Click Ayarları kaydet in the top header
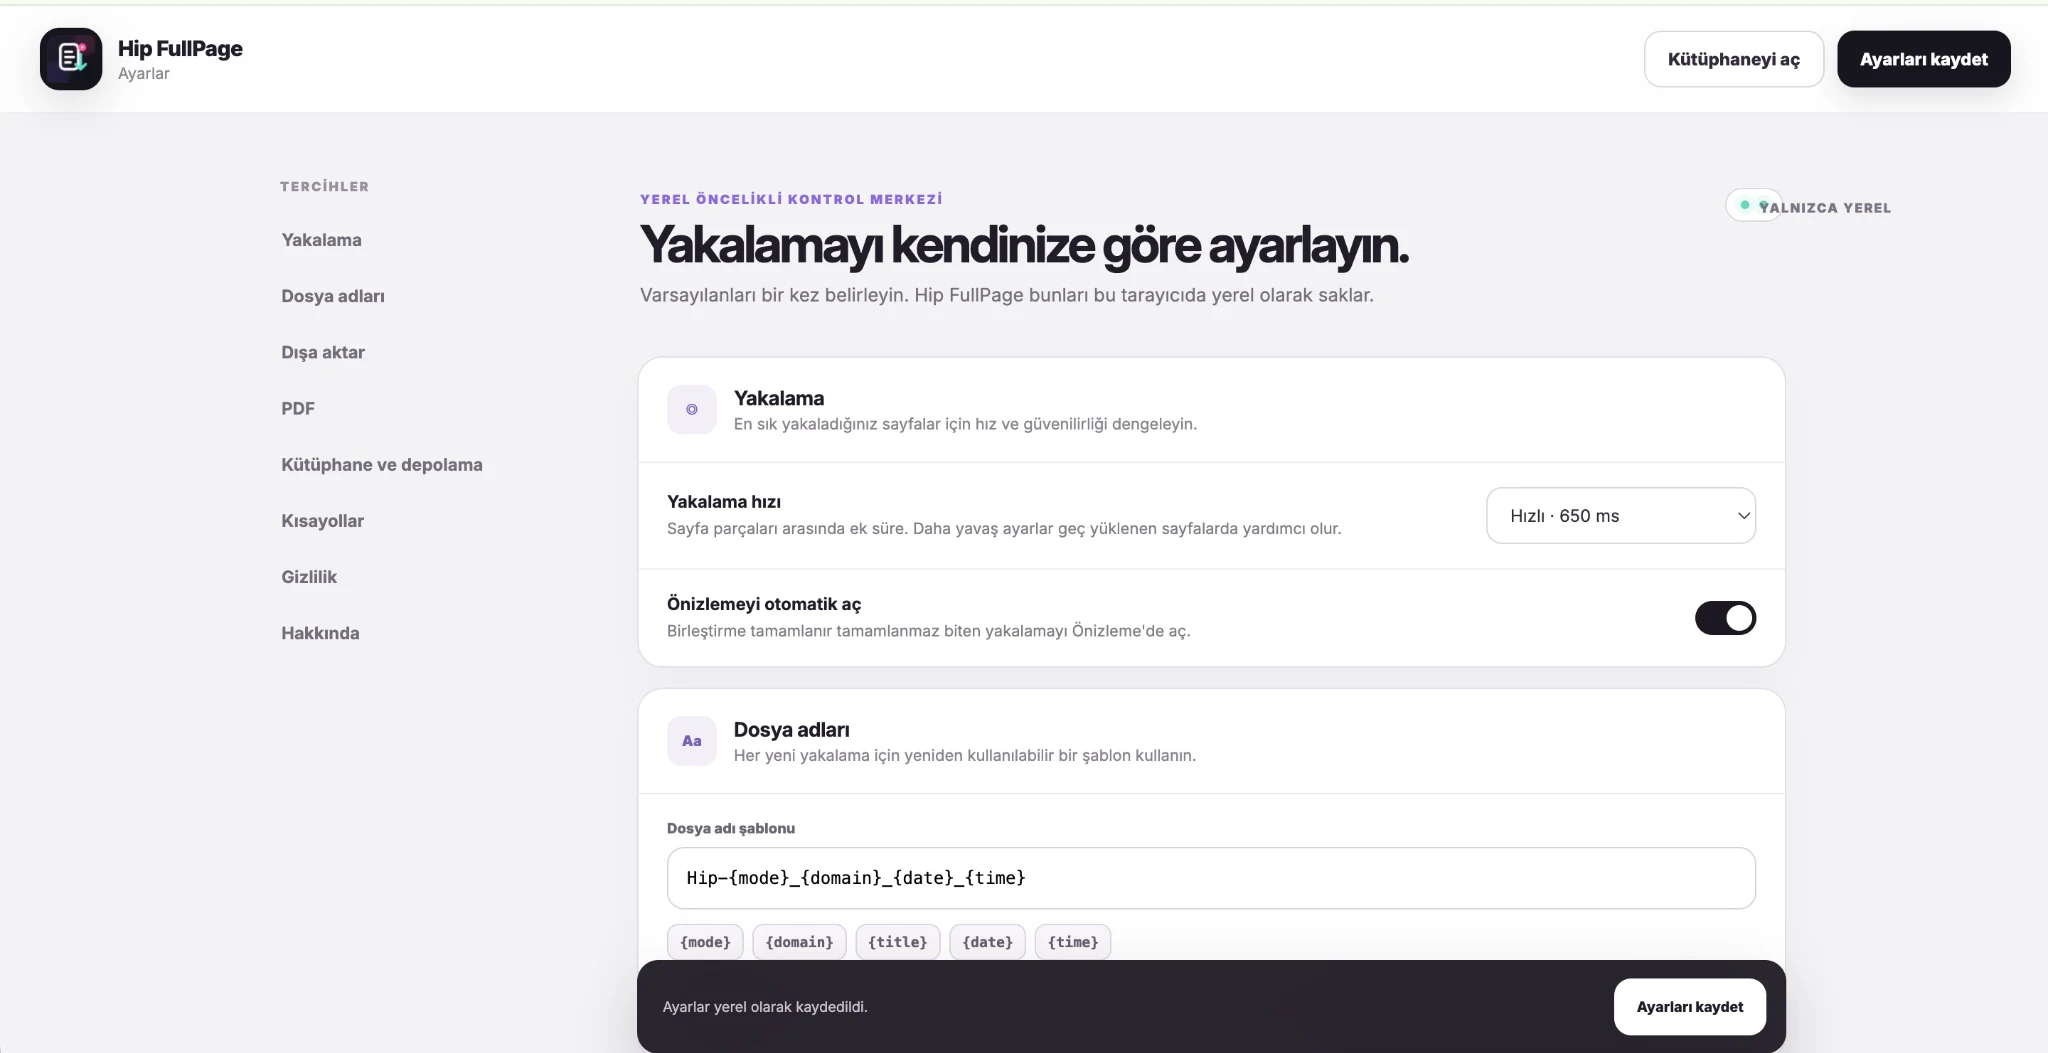This screenshot has width=2048, height=1053. (x=1924, y=59)
